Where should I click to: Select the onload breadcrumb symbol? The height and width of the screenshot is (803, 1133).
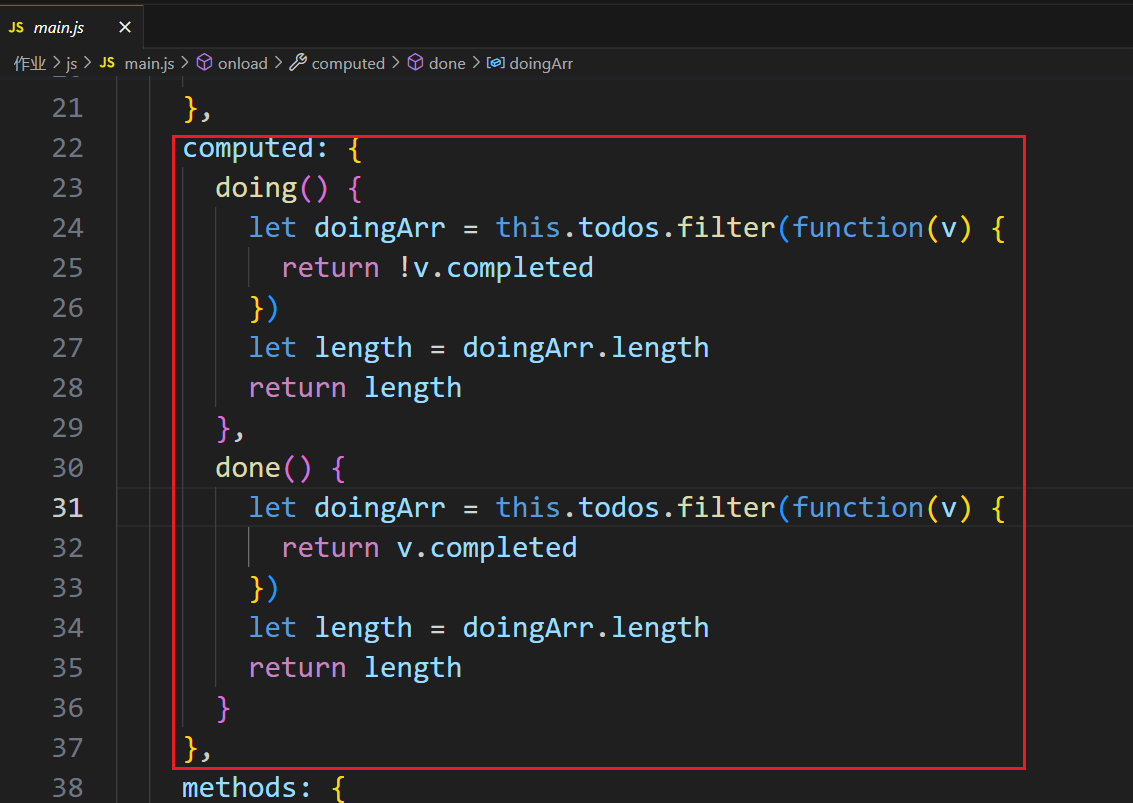[243, 64]
